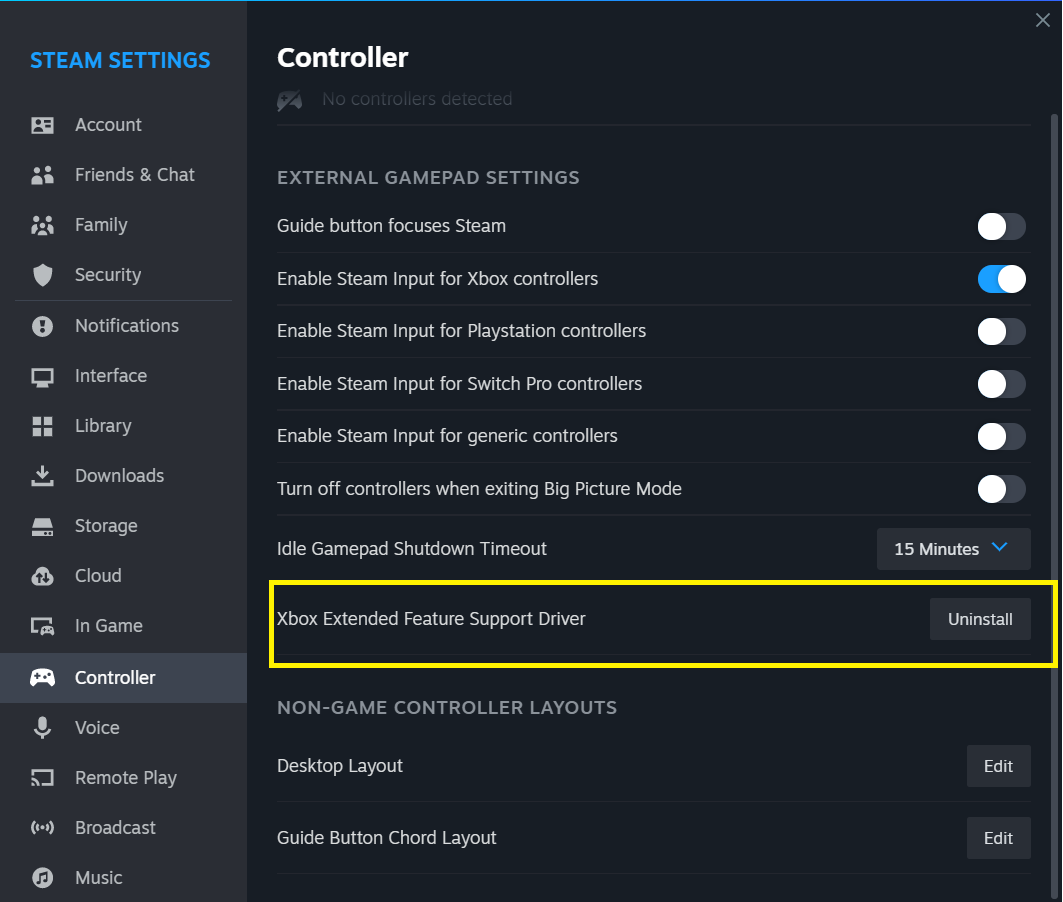Close the Steam Settings window
The image size is (1063, 902).
pos(1042,20)
